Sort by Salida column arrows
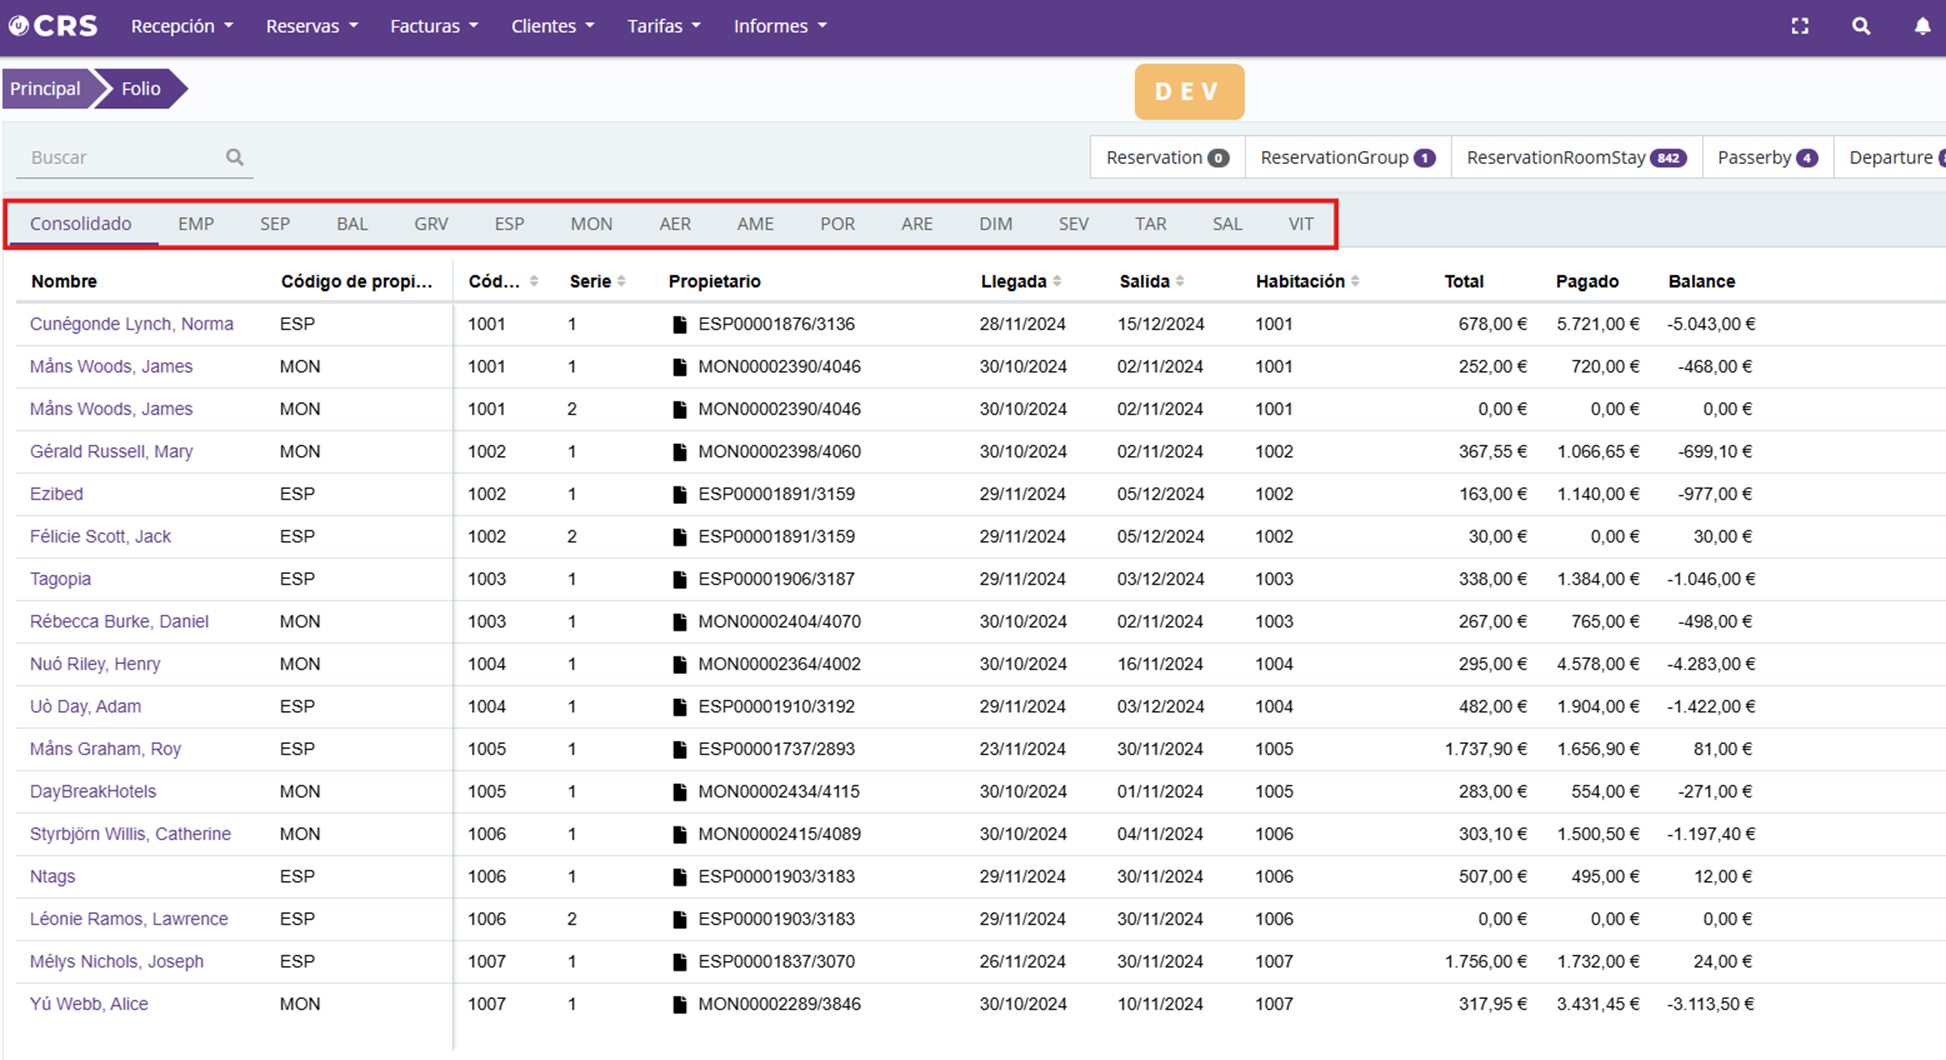 pos(1180,281)
